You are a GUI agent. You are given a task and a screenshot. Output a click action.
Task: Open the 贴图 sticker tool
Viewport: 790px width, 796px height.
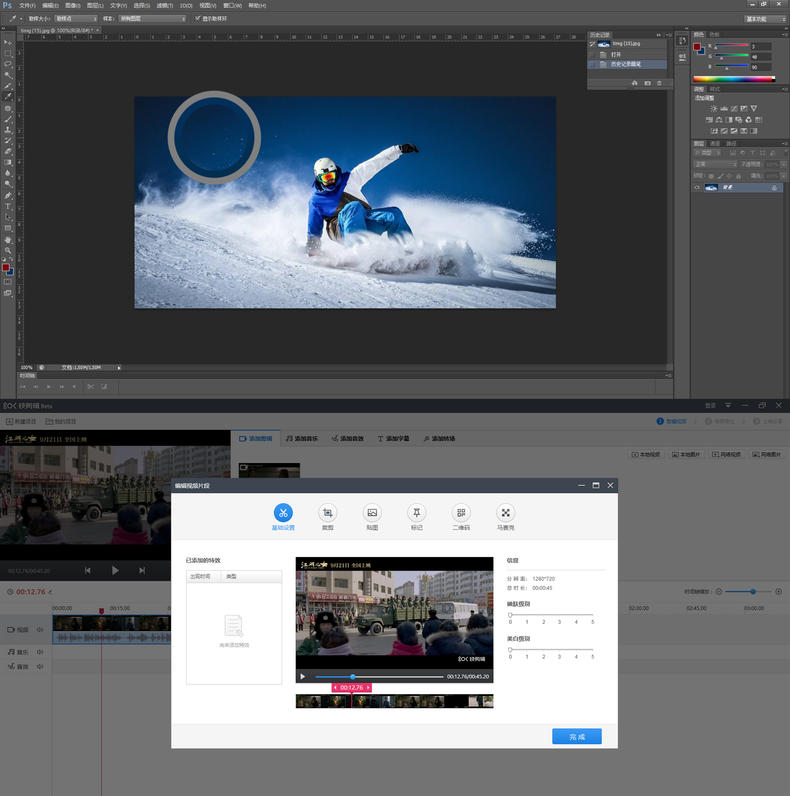[x=372, y=512]
